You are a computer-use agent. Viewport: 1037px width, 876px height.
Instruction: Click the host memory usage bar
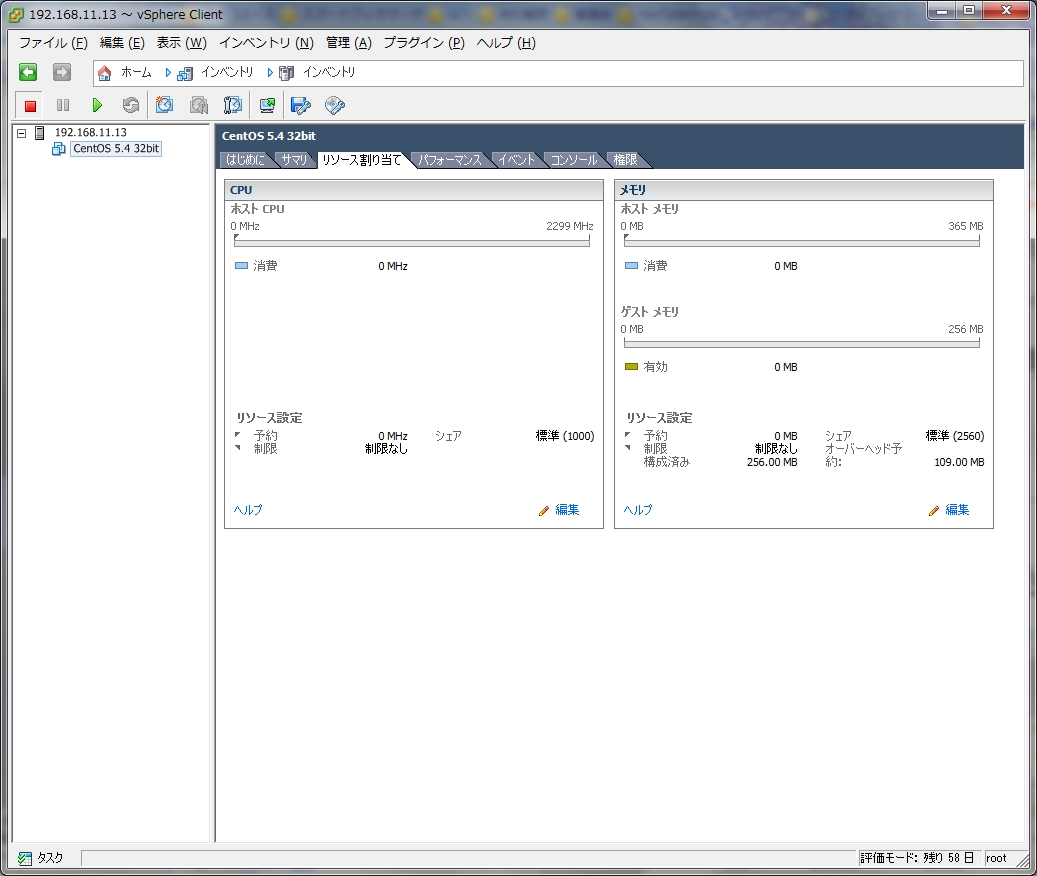802,243
